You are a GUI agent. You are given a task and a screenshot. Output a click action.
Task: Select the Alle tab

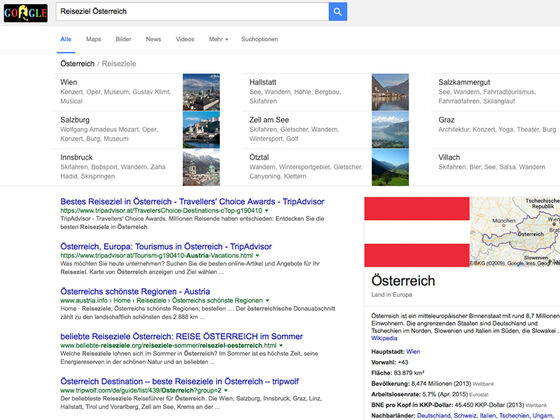pos(66,39)
